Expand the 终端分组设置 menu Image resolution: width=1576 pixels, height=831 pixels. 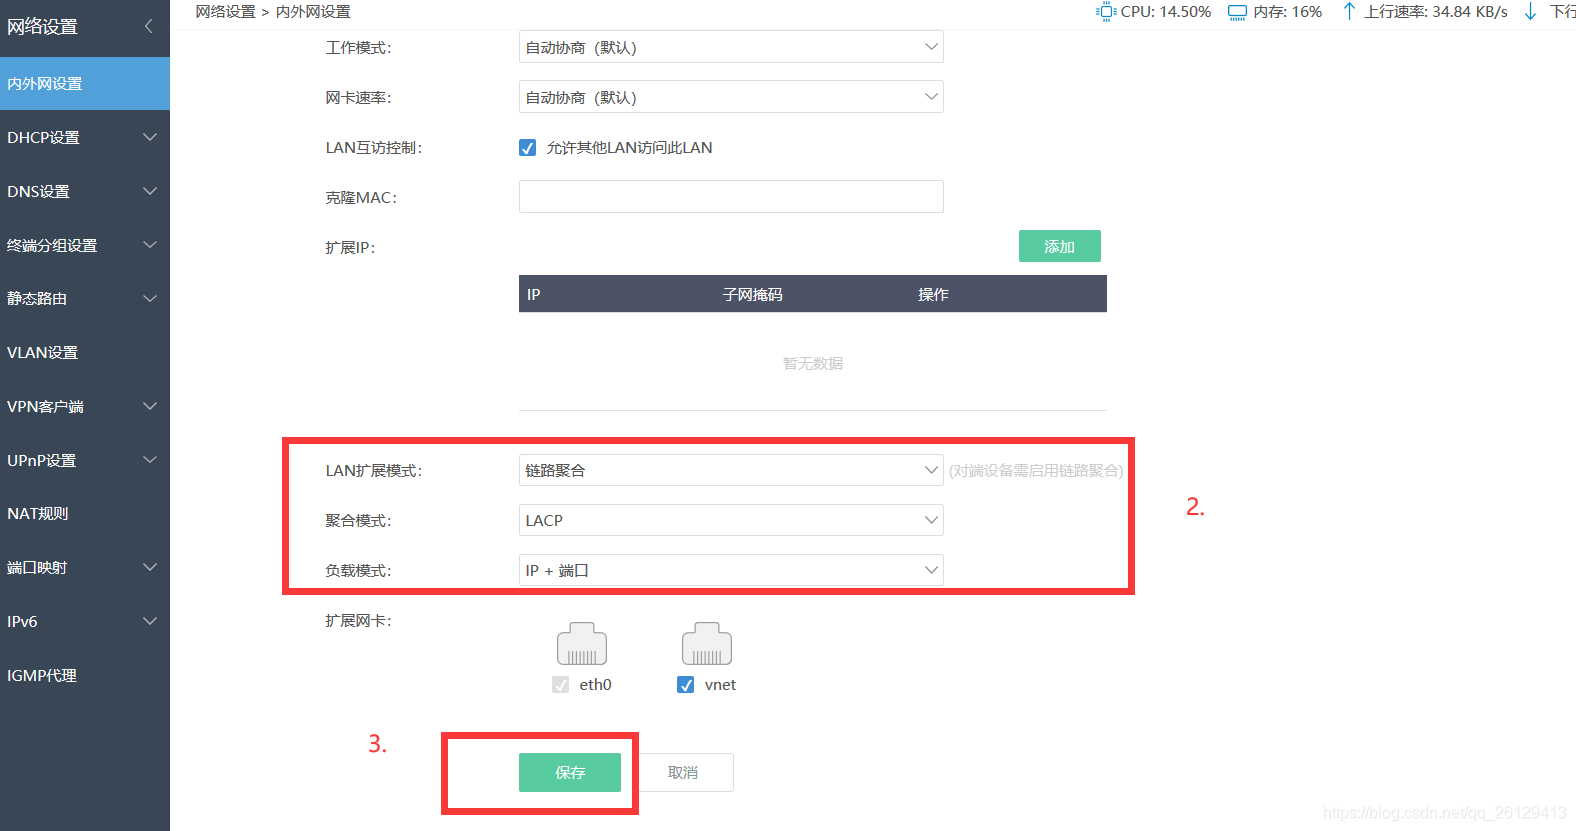(85, 245)
